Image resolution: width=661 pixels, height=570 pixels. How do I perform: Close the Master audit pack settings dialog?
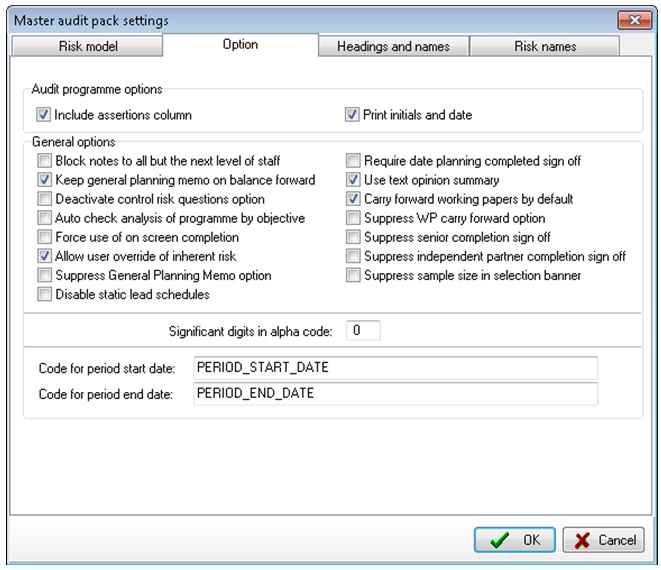click(634, 20)
